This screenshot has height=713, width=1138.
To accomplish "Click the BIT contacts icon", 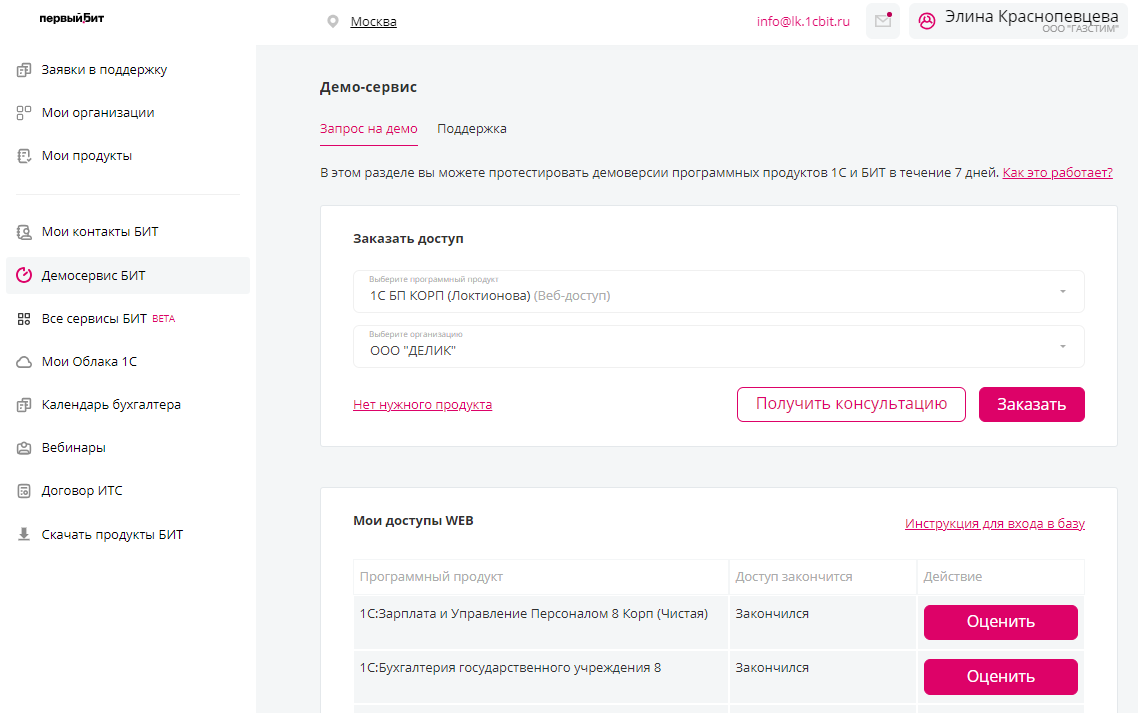I will tap(24, 232).
